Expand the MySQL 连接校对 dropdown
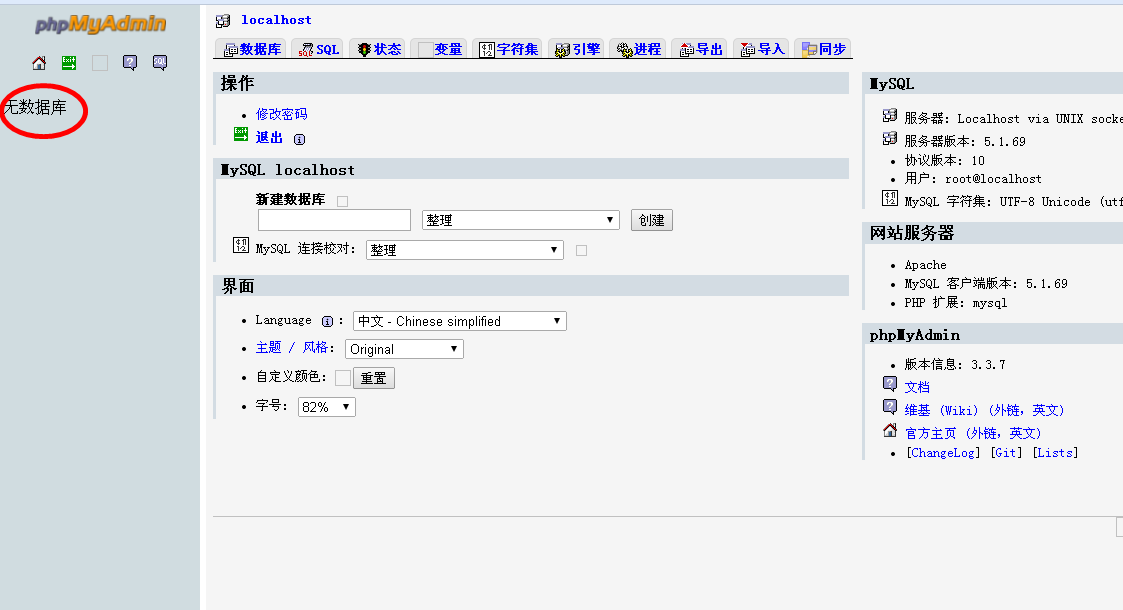 [464, 250]
